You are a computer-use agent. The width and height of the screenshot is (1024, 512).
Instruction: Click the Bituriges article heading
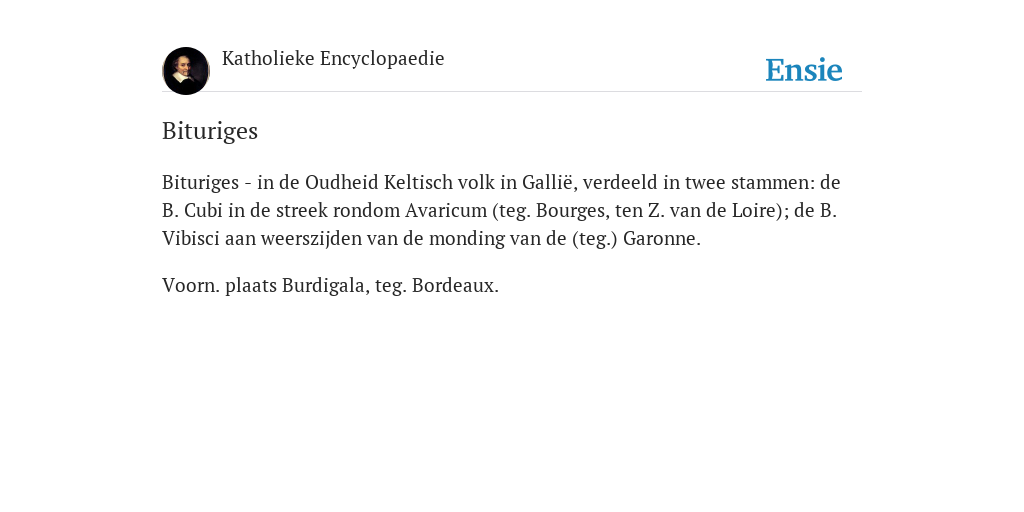click(x=210, y=131)
